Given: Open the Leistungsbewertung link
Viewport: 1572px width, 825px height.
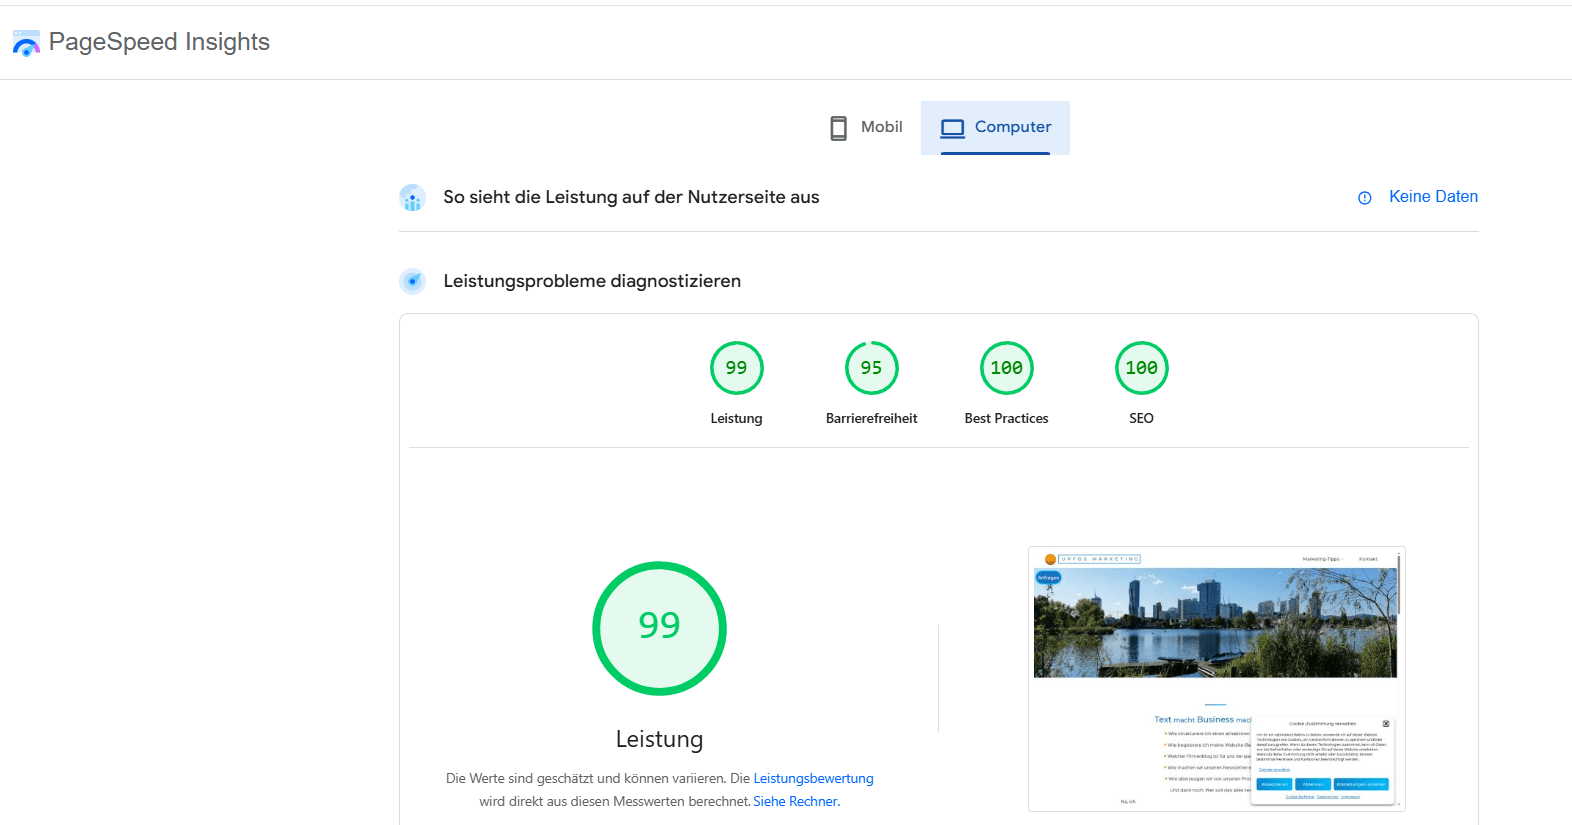Looking at the screenshot, I should pos(813,778).
